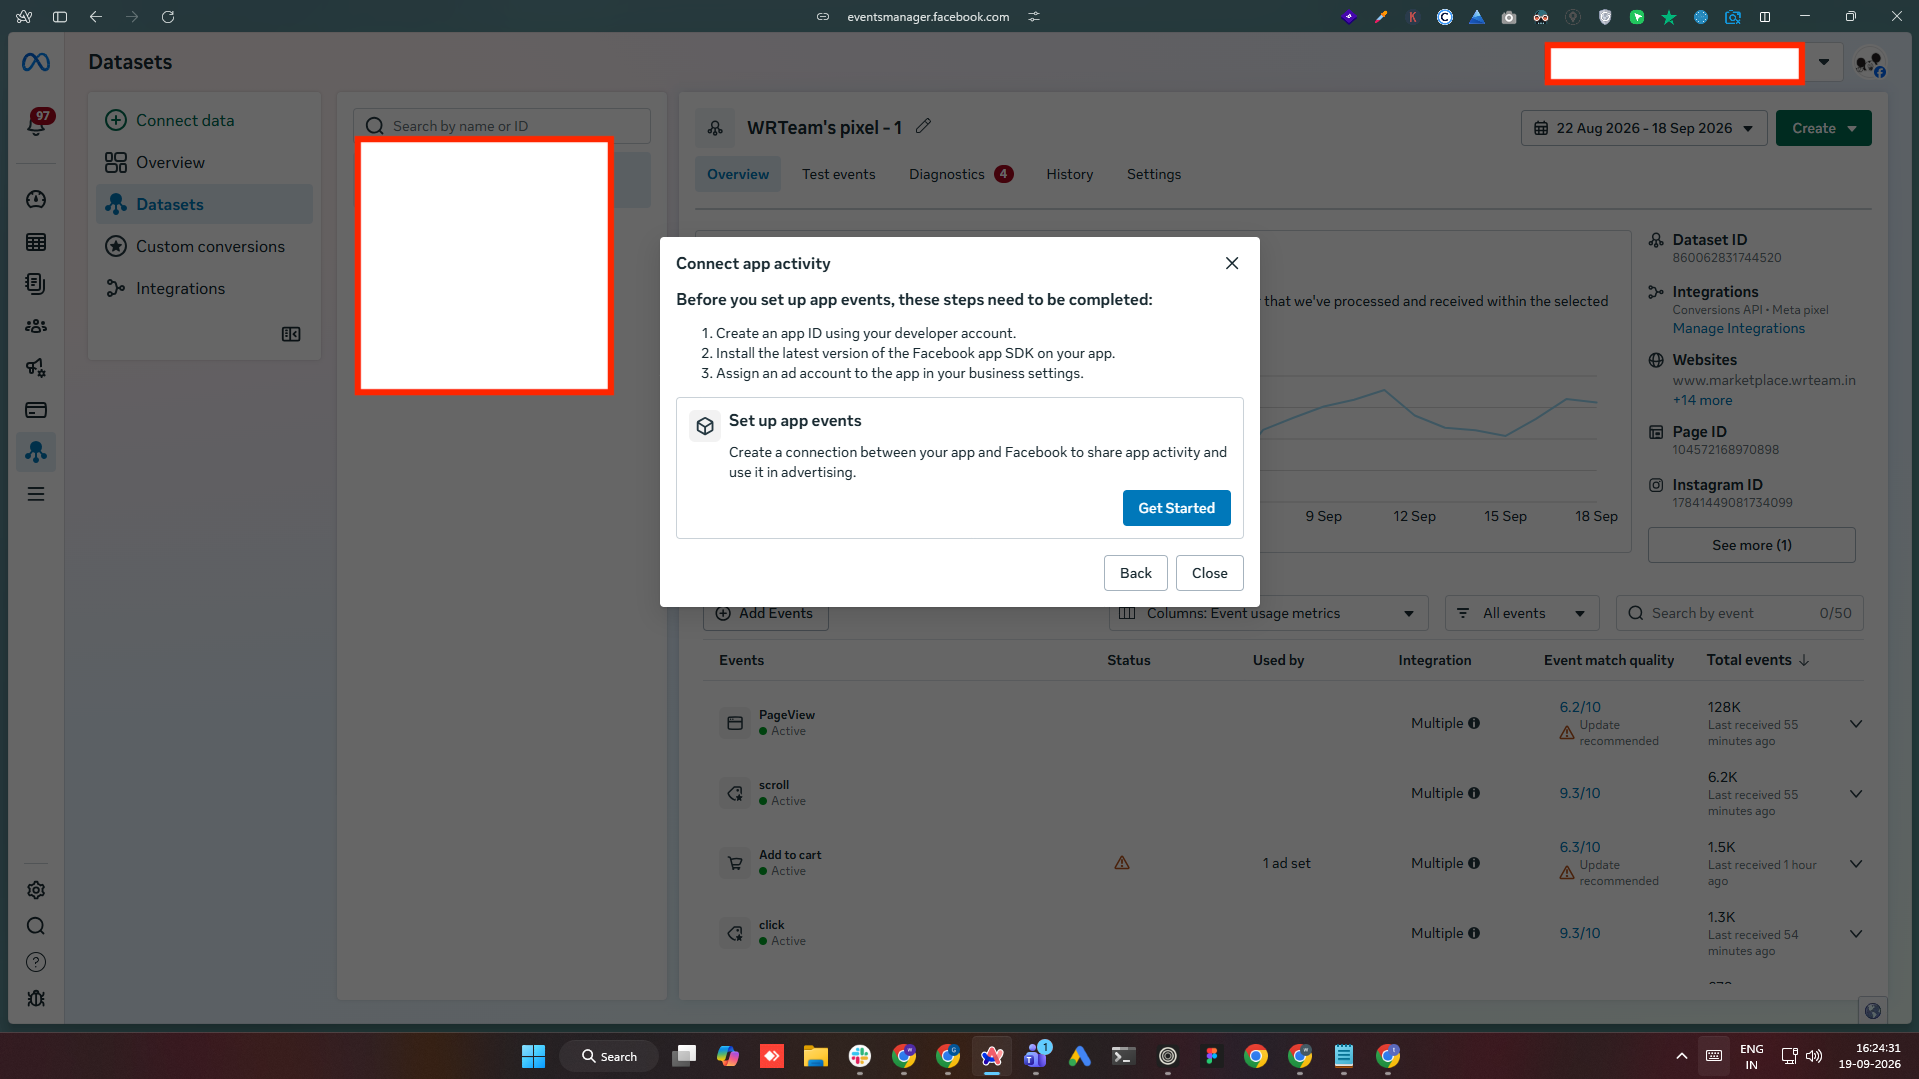Click the profile avatar icon
The image size is (1919, 1079).
[x=1869, y=64]
